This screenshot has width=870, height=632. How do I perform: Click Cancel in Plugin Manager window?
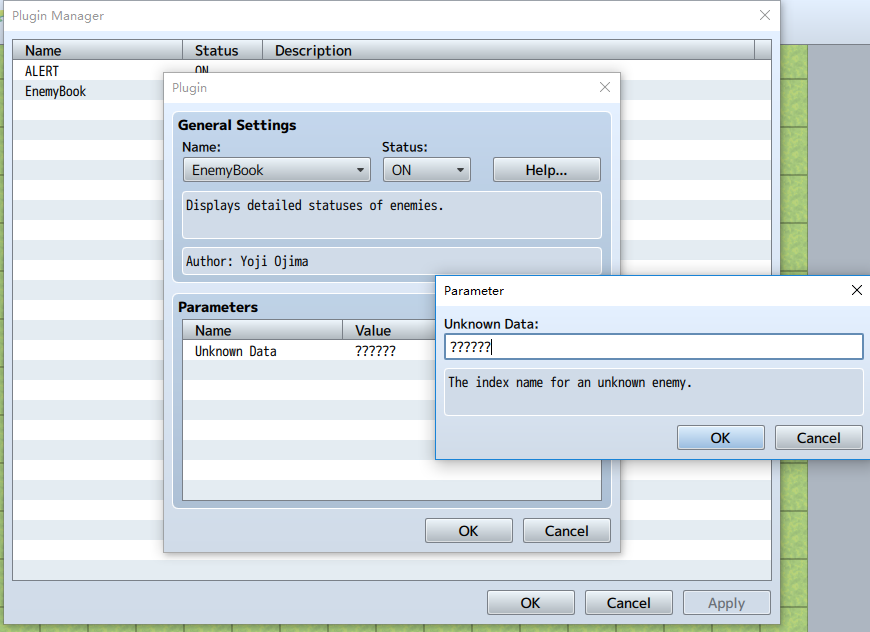629,603
